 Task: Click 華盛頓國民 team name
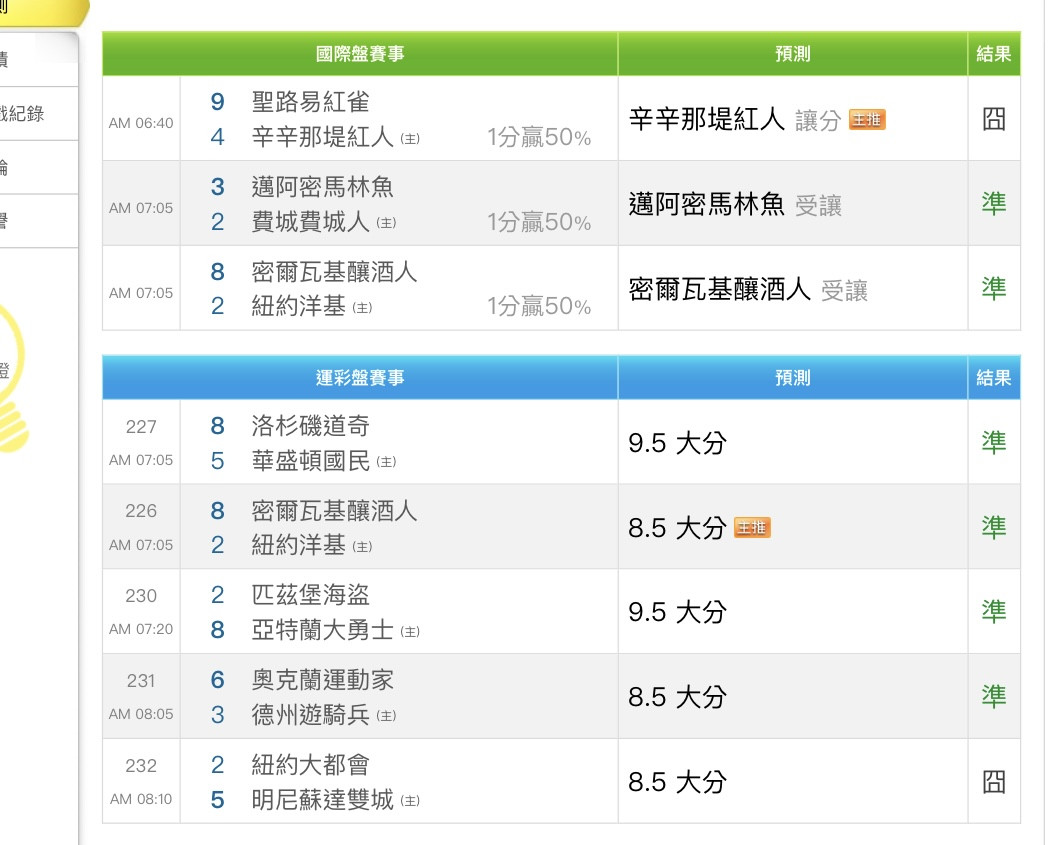click(x=310, y=461)
